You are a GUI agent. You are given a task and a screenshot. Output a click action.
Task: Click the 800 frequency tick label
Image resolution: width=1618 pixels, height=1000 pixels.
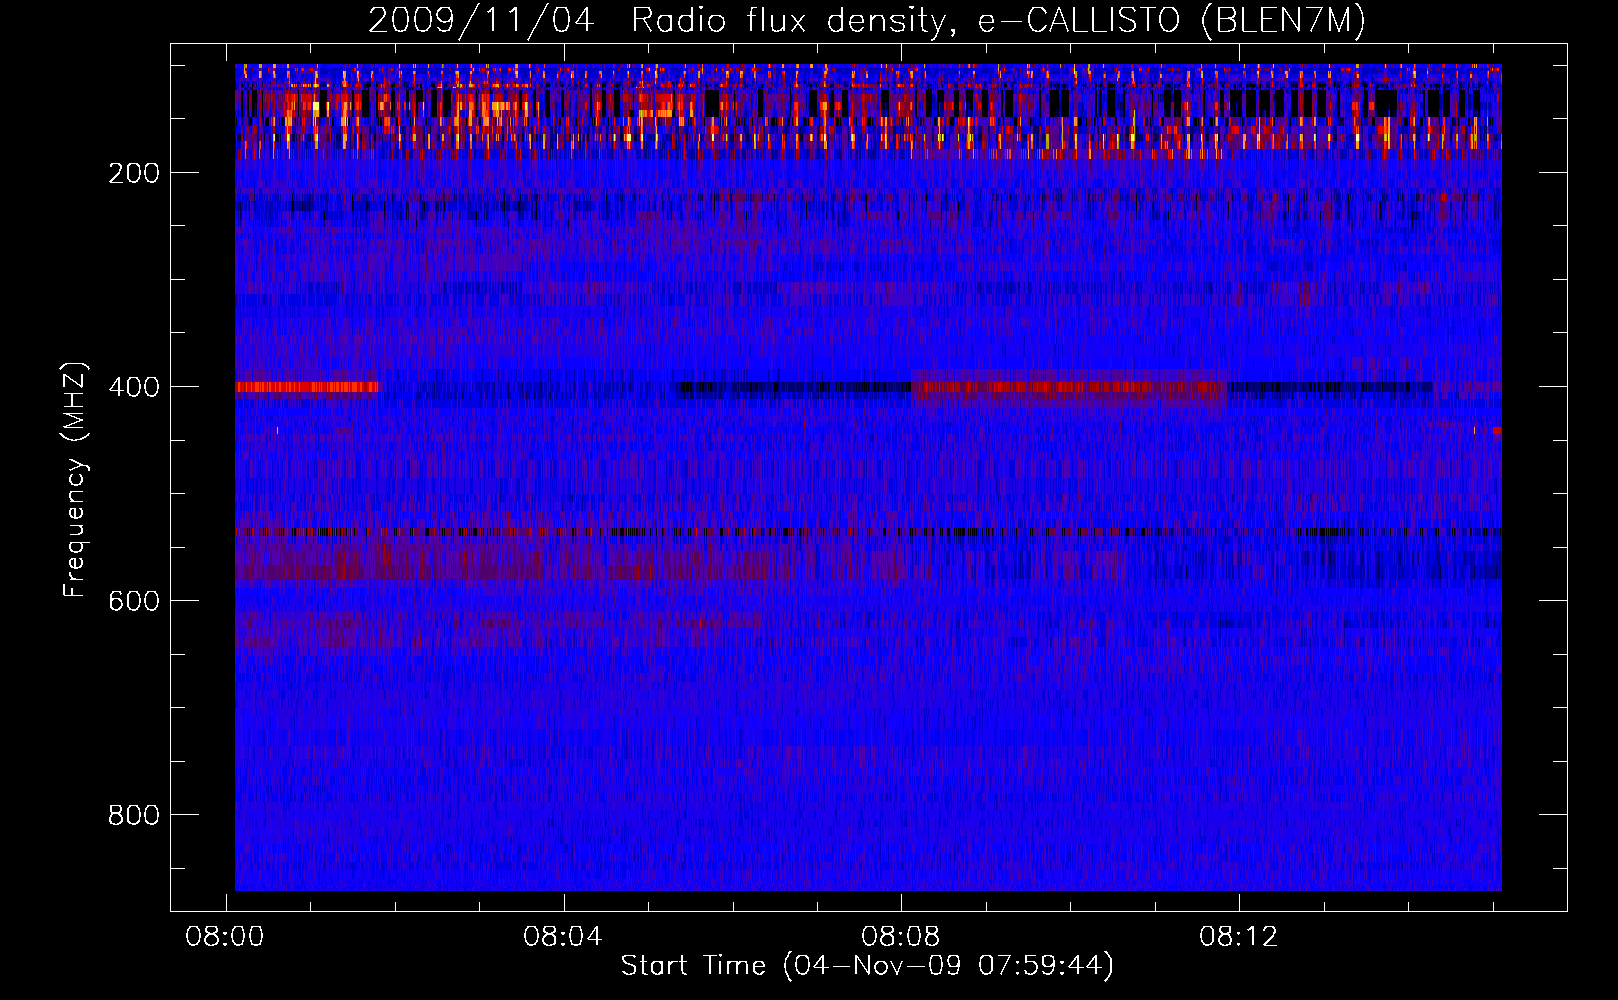coord(134,815)
